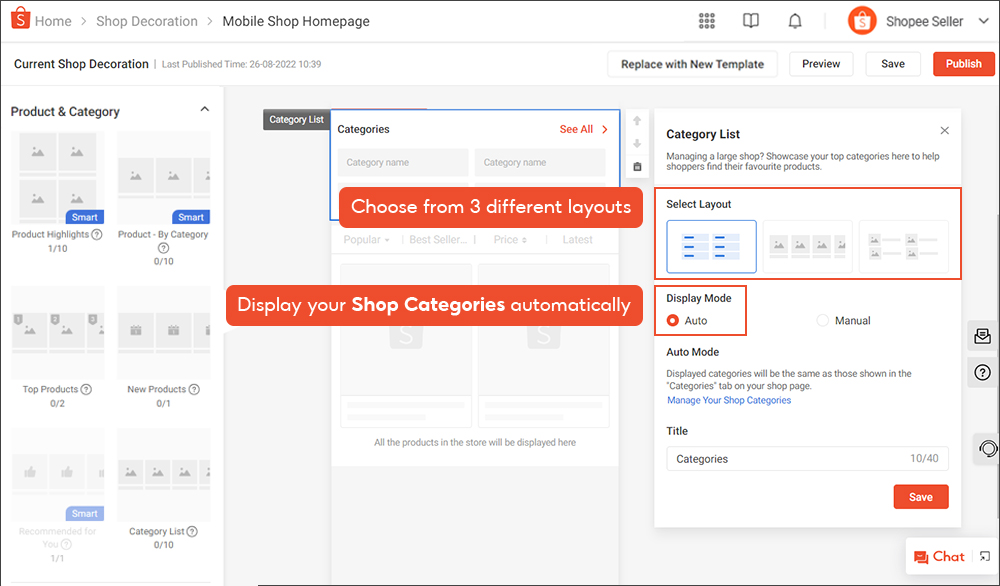Select Manual display mode
The height and width of the screenshot is (586, 1000).
coord(823,321)
